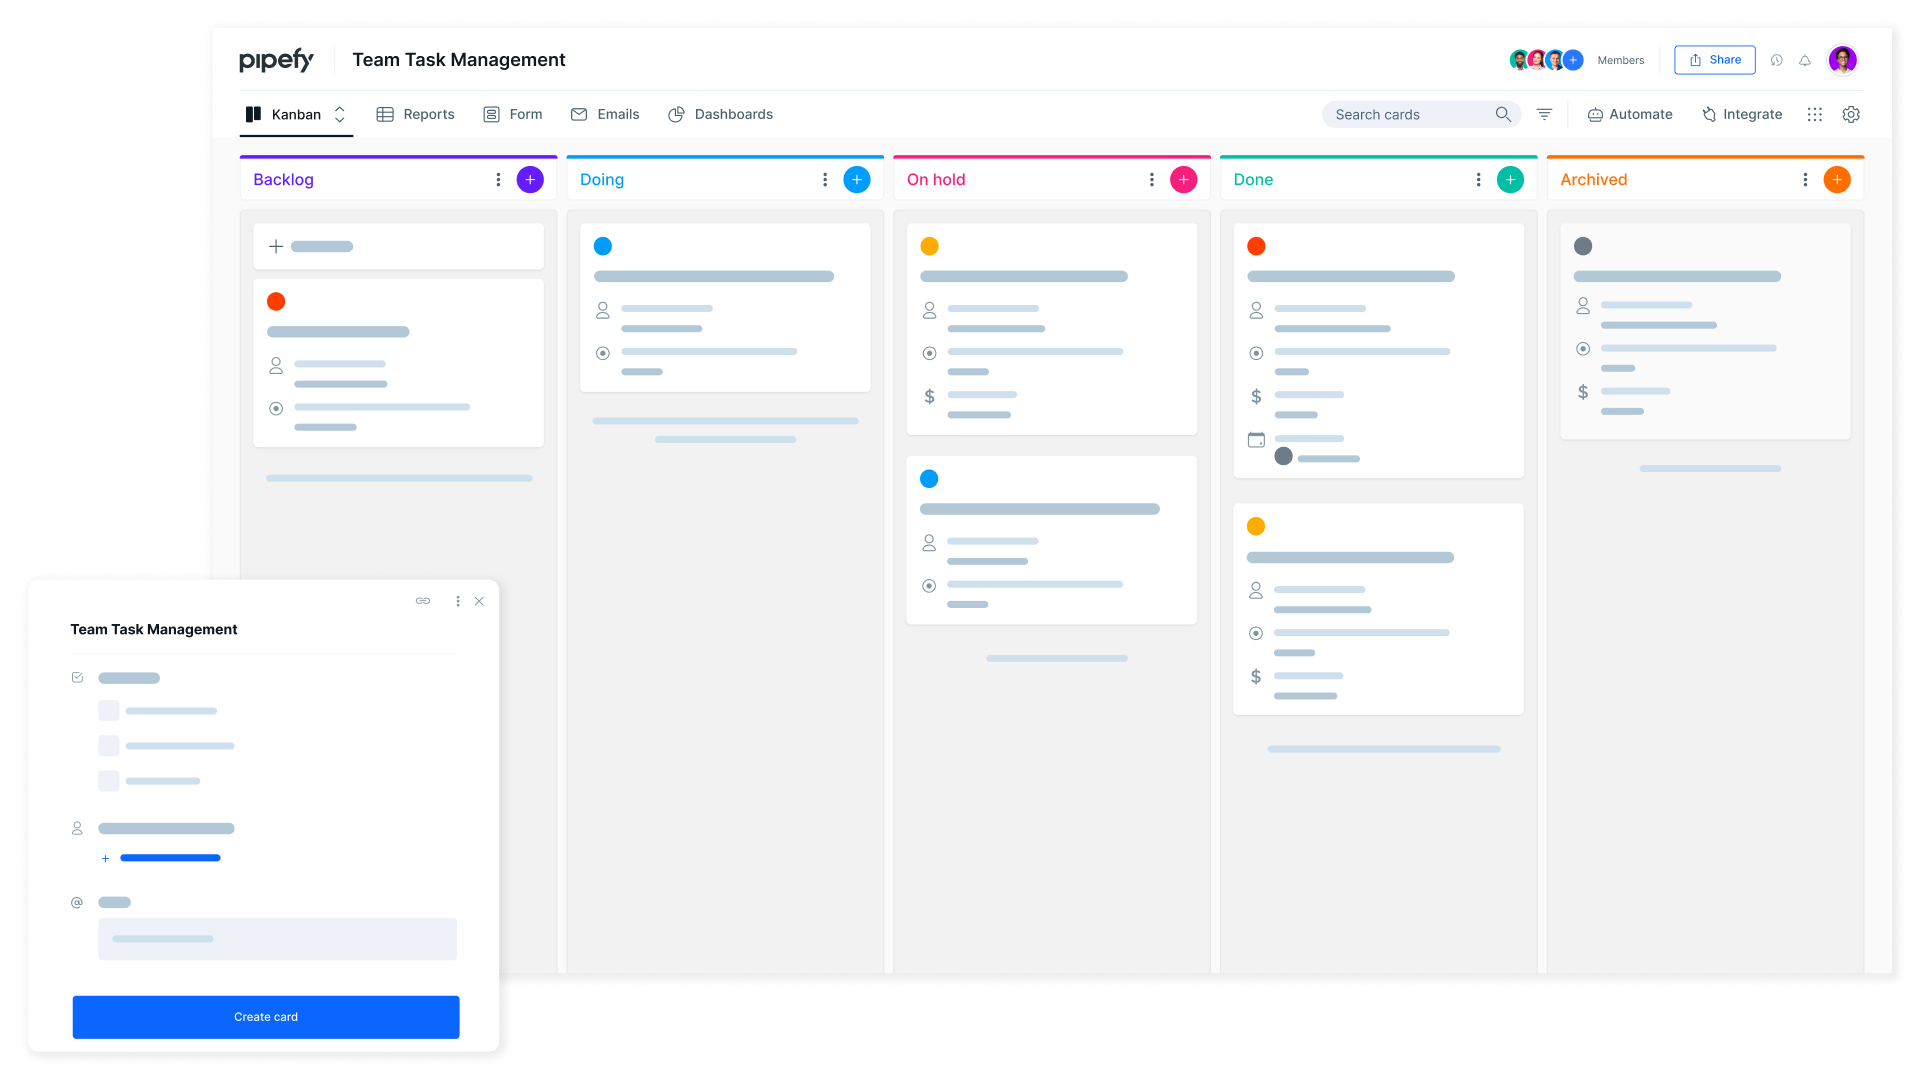Expand the Backlog column options menu
This screenshot has height=1080, width=1920.
497,179
